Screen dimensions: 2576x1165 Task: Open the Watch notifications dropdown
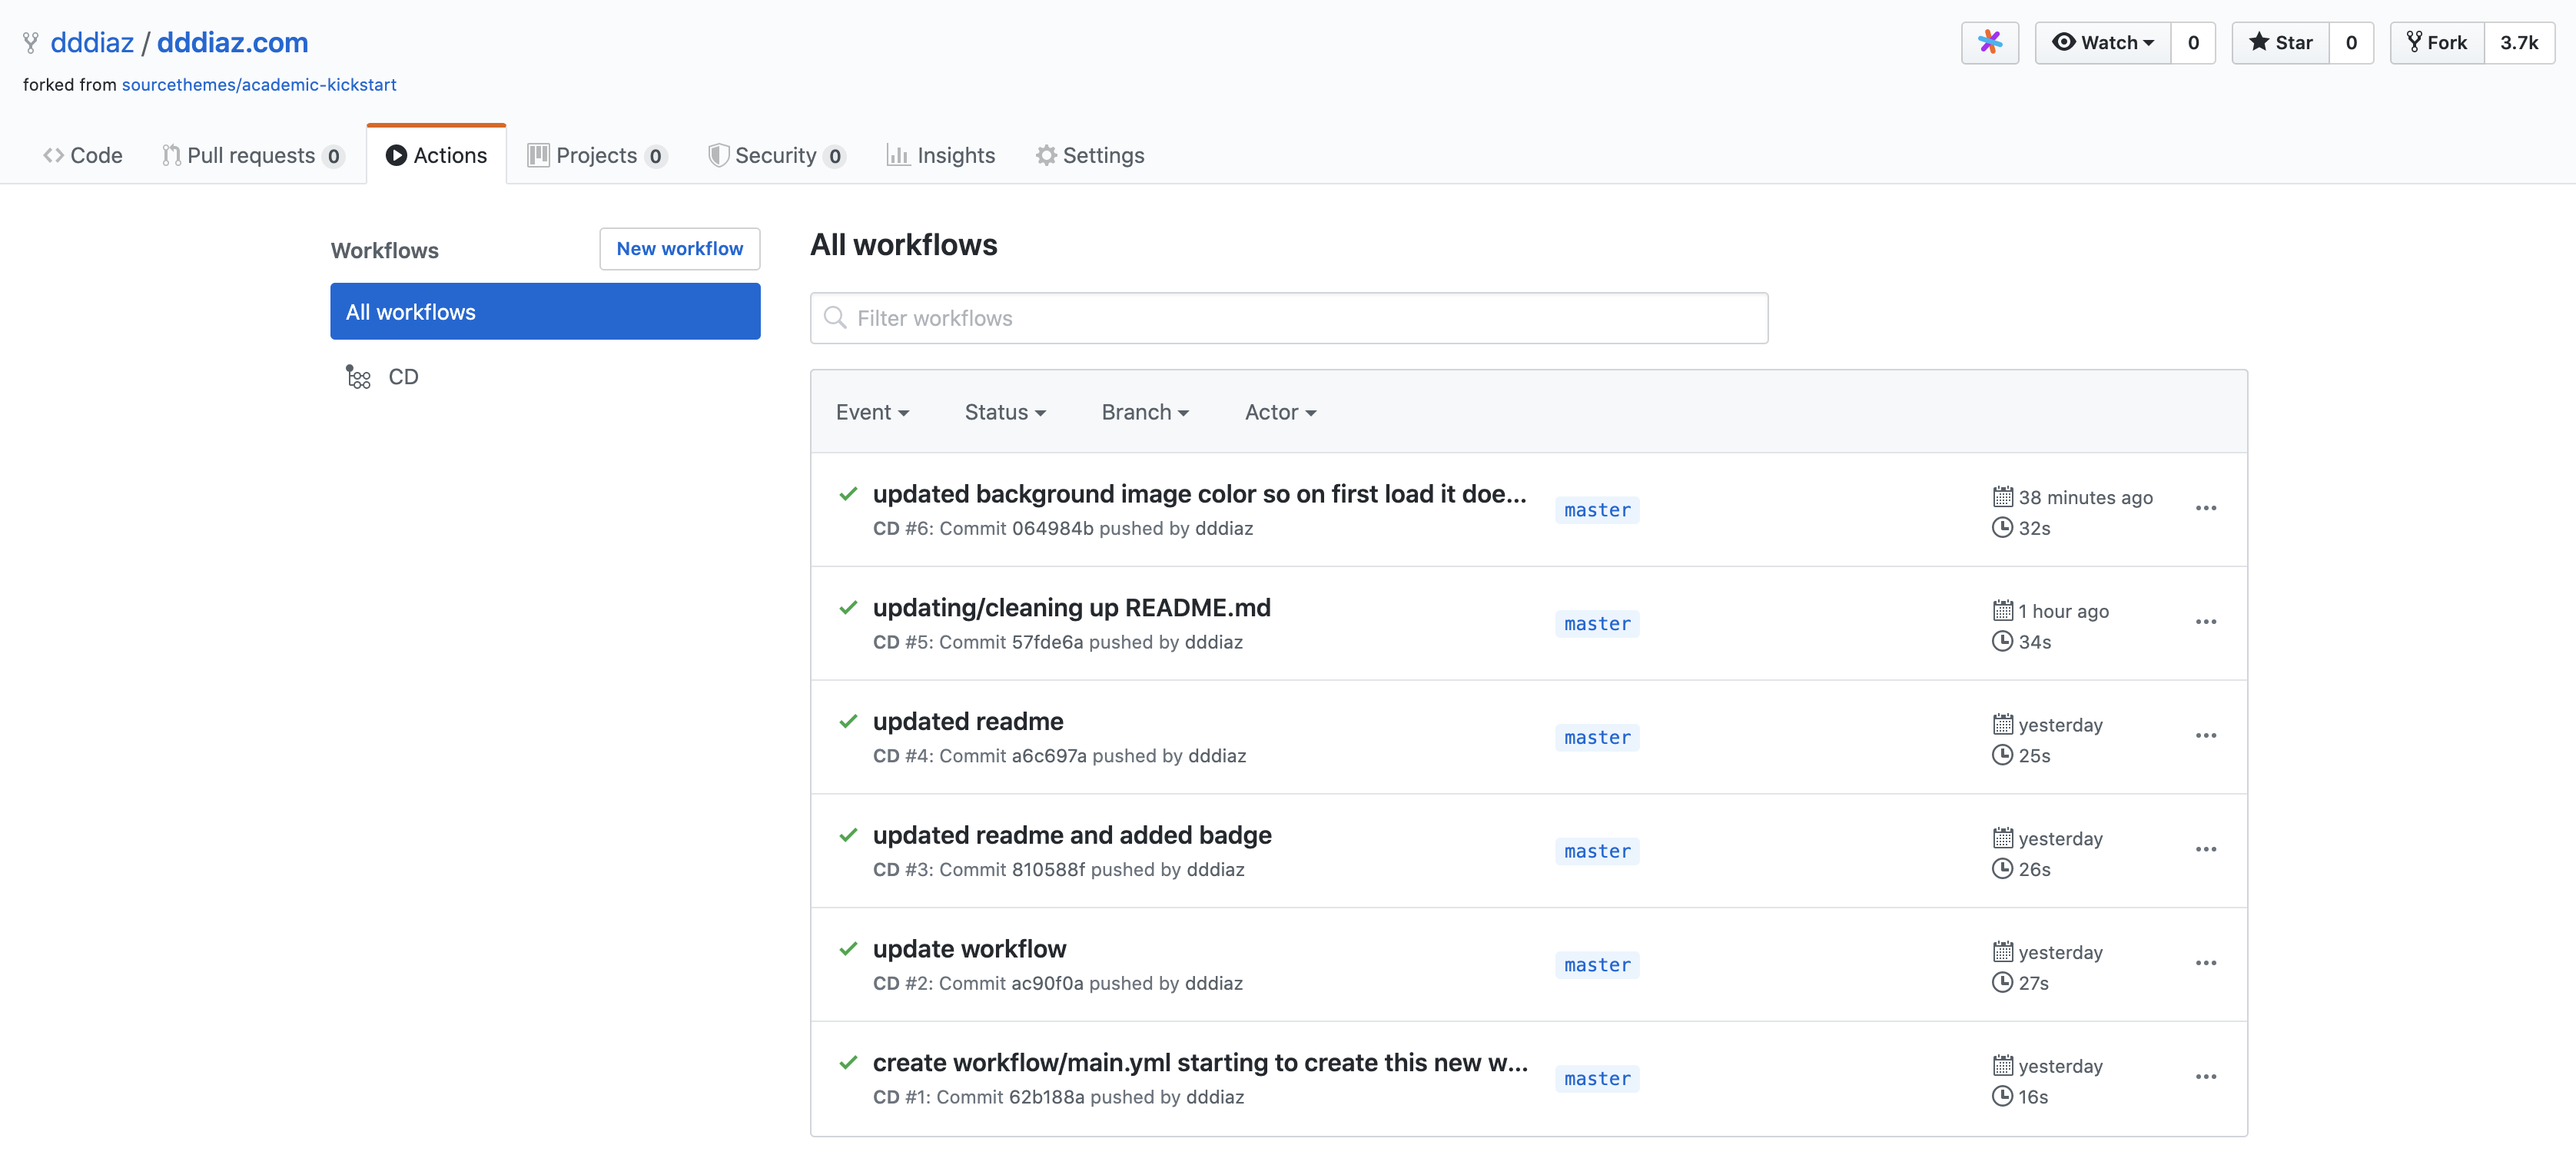click(2103, 42)
